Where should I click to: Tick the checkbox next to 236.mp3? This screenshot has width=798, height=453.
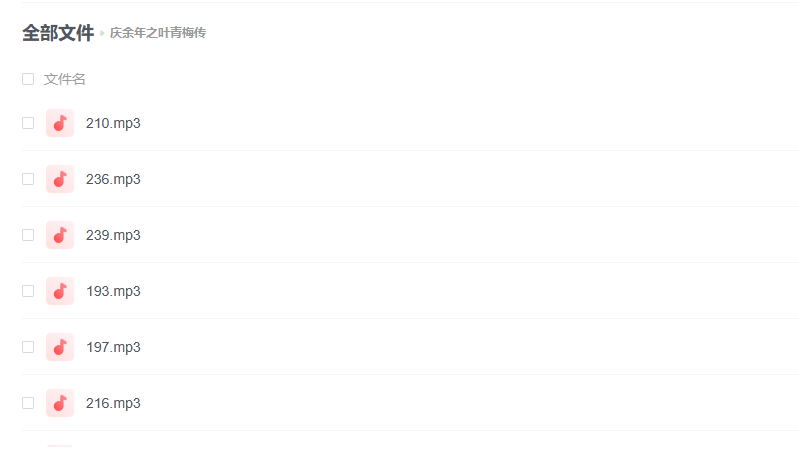[x=28, y=179]
